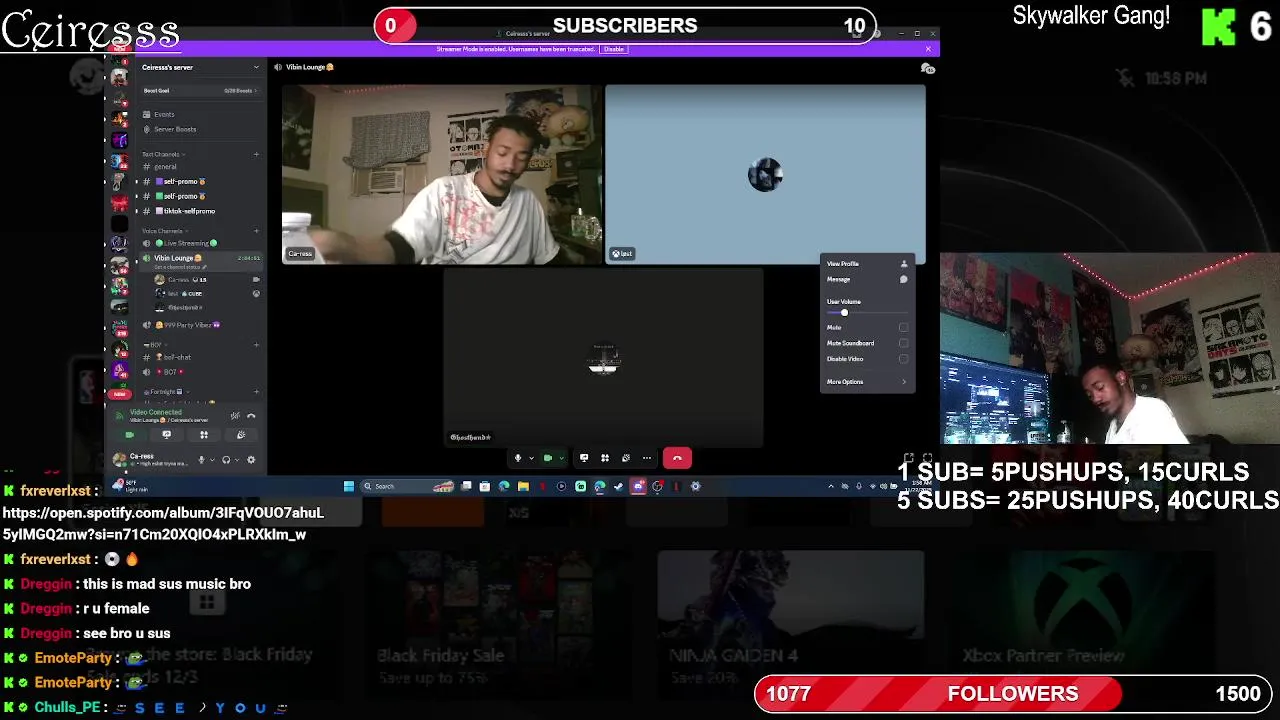Image resolution: width=1280 pixels, height=720 pixels.
Task: Open Discord from the taskbar
Action: [x=638, y=486]
